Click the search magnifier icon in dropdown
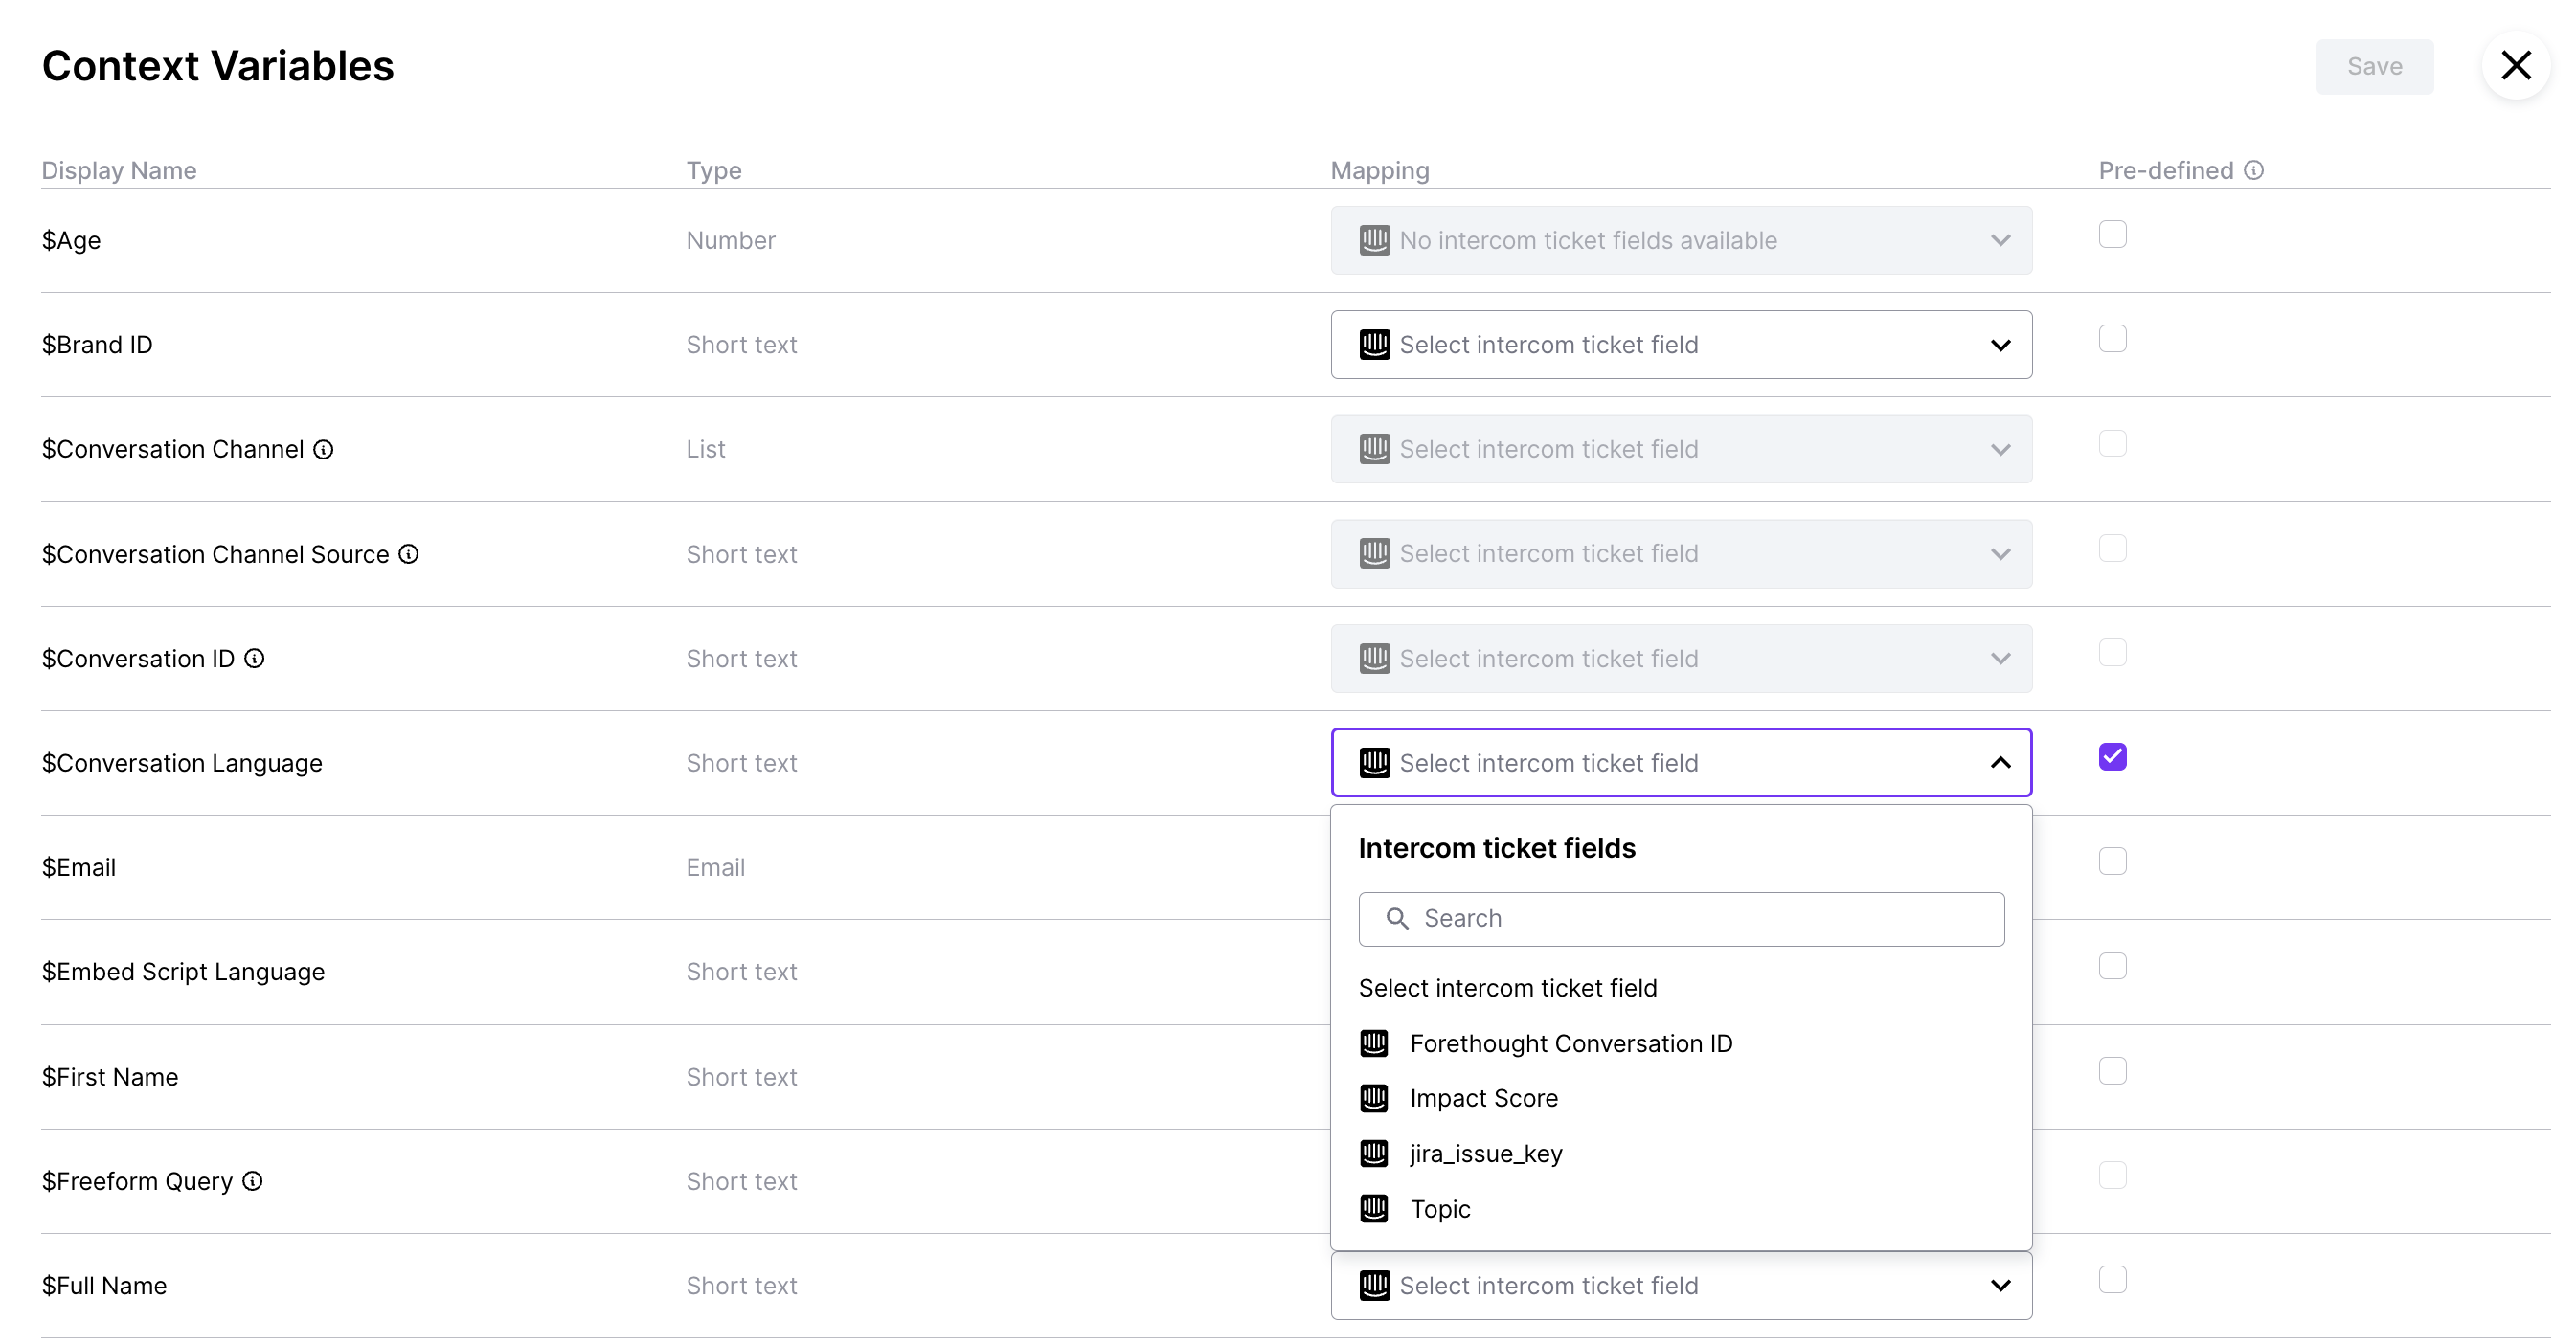Image resolution: width=2576 pixels, height=1344 pixels. click(x=1397, y=918)
